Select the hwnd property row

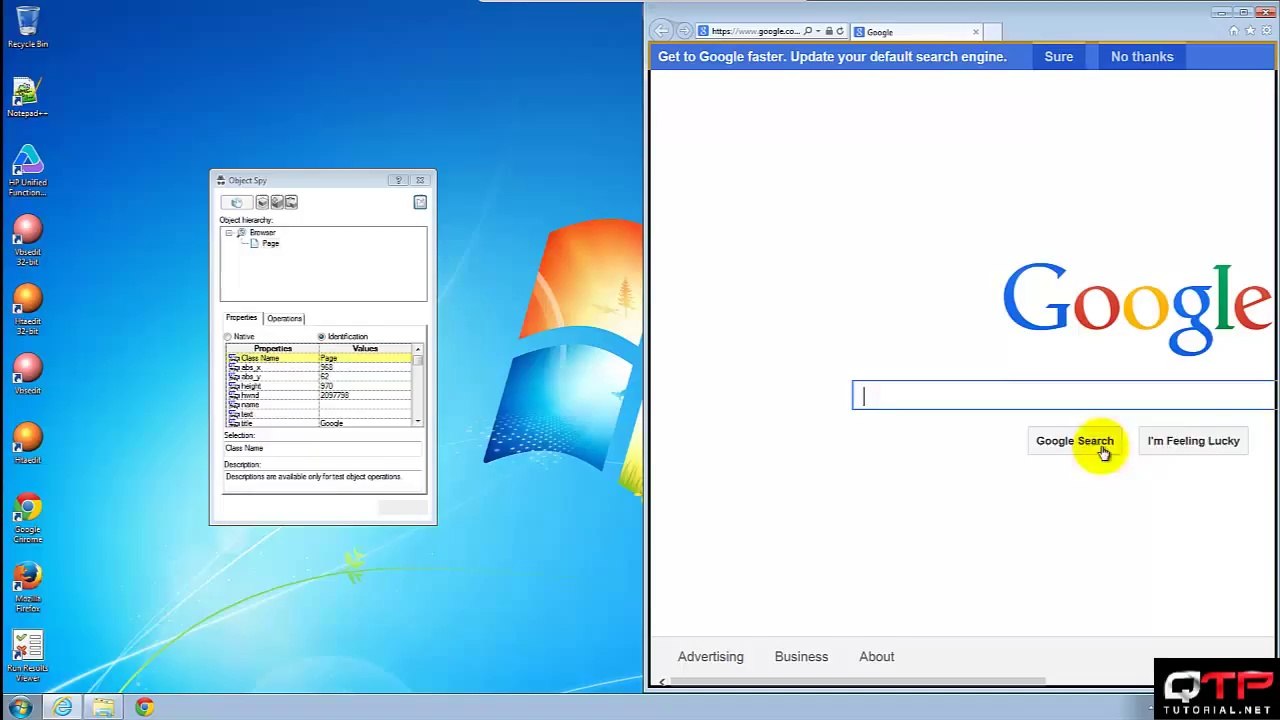pyautogui.click(x=318, y=396)
